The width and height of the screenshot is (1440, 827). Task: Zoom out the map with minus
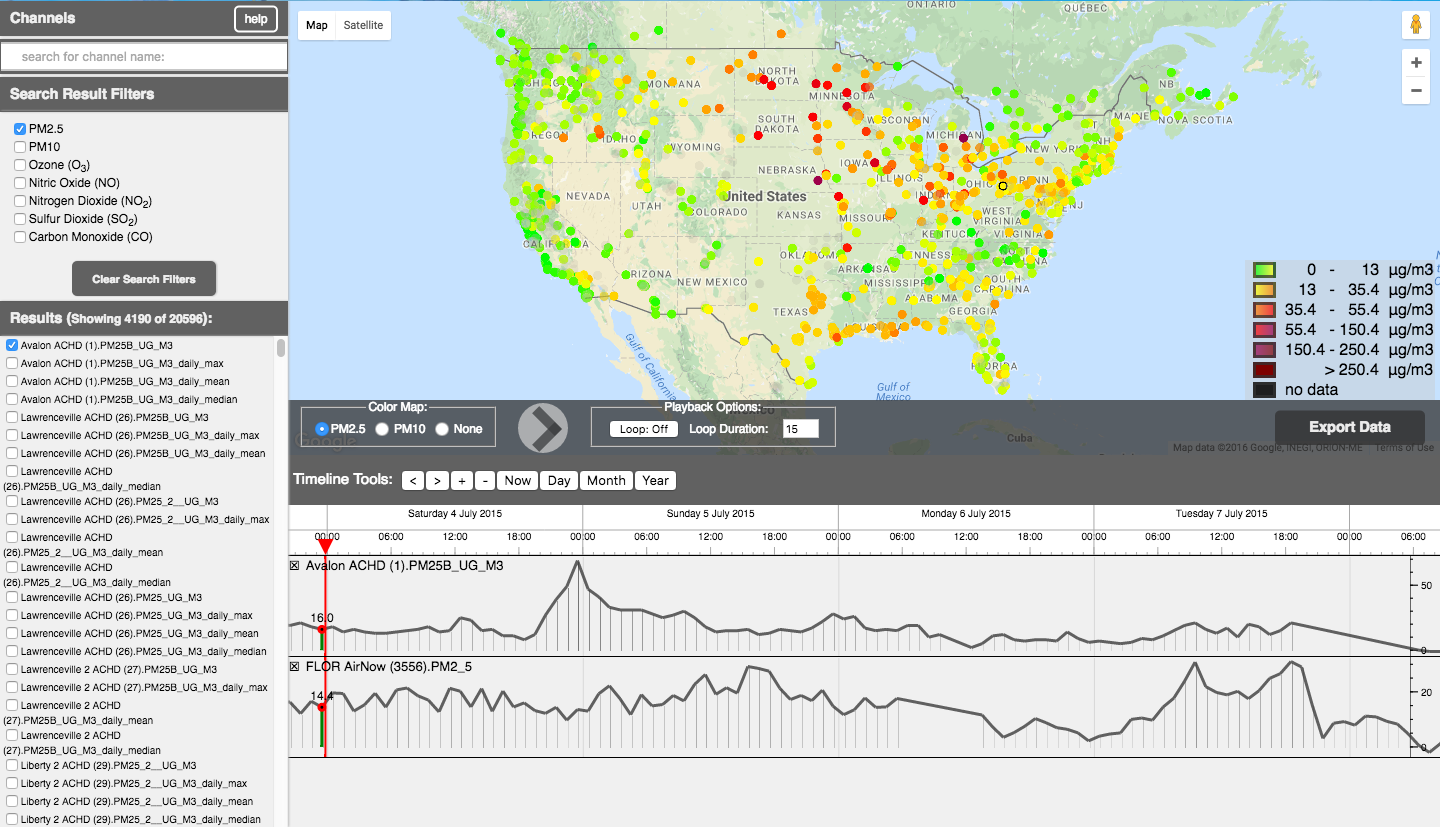[x=1416, y=90]
